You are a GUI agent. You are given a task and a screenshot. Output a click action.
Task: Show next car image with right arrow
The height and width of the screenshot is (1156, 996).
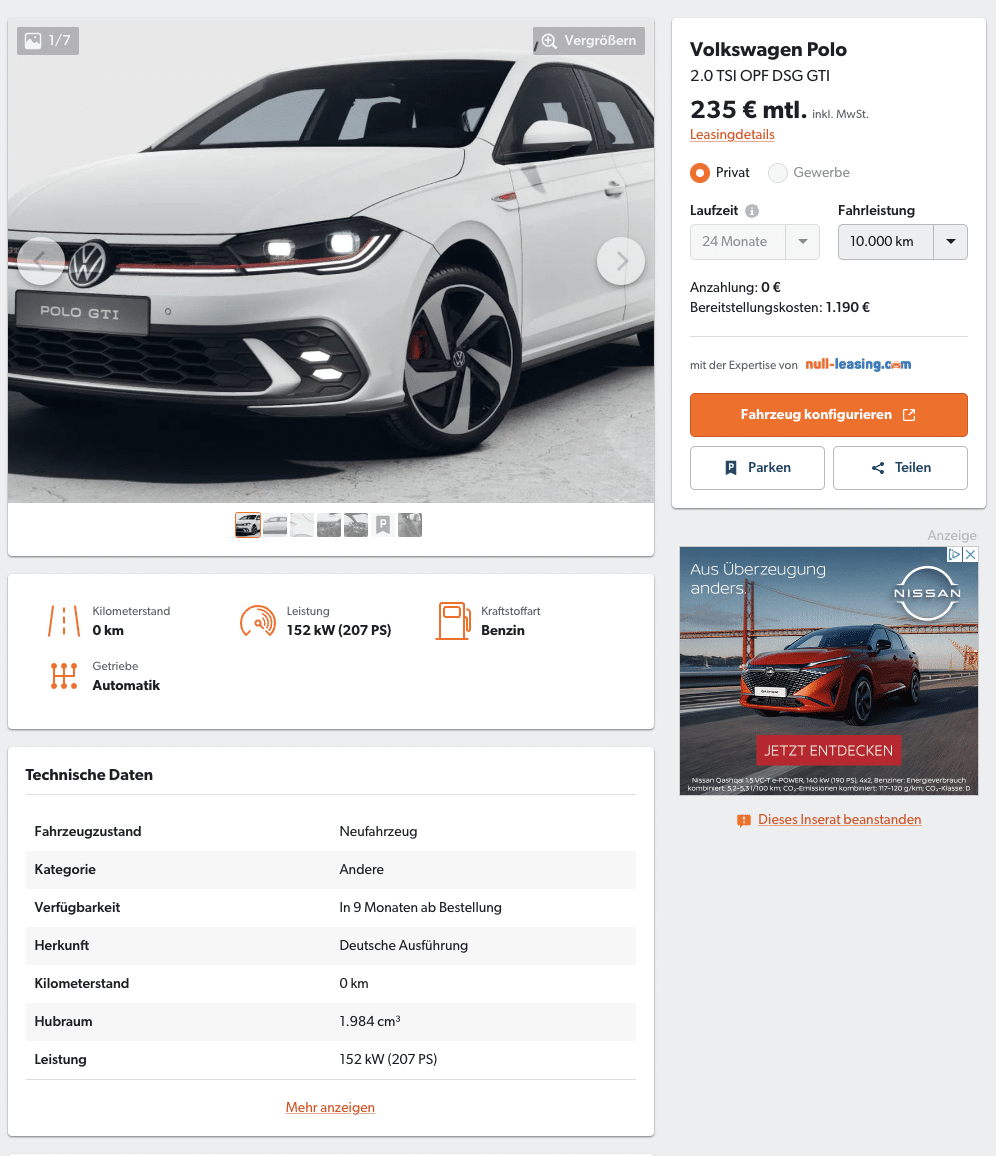(x=621, y=261)
